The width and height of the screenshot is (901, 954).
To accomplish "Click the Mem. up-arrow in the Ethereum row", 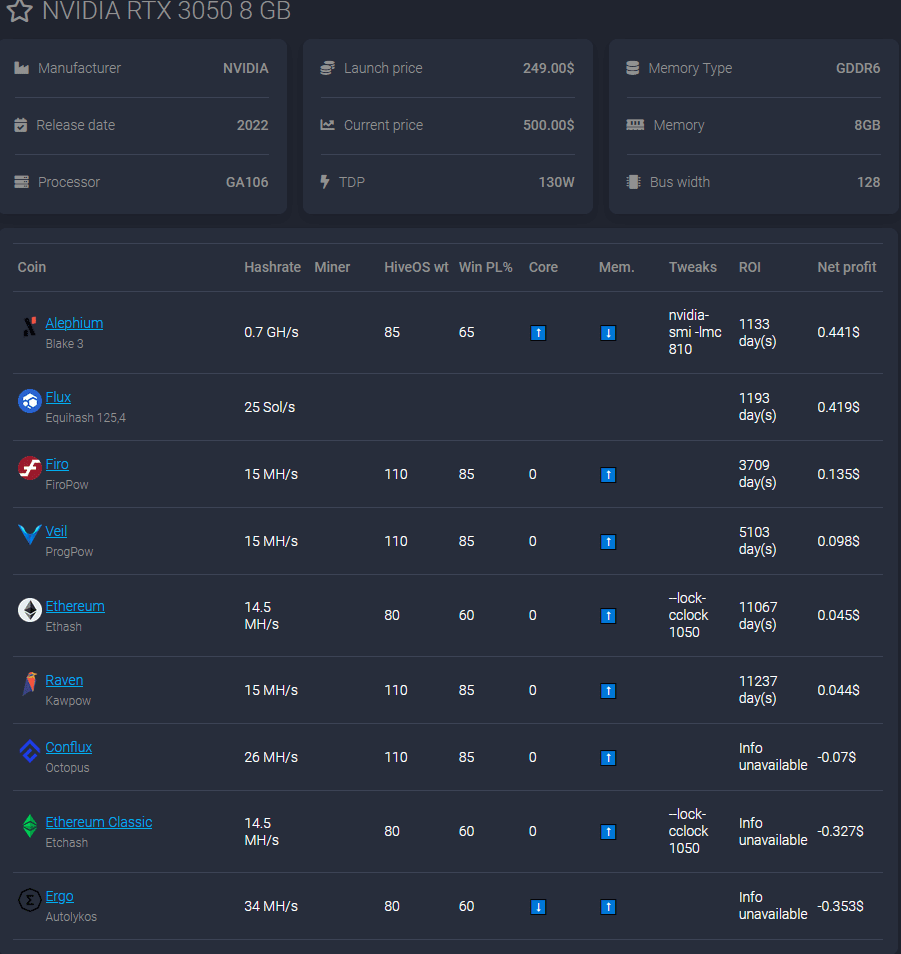I will [608, 616].
